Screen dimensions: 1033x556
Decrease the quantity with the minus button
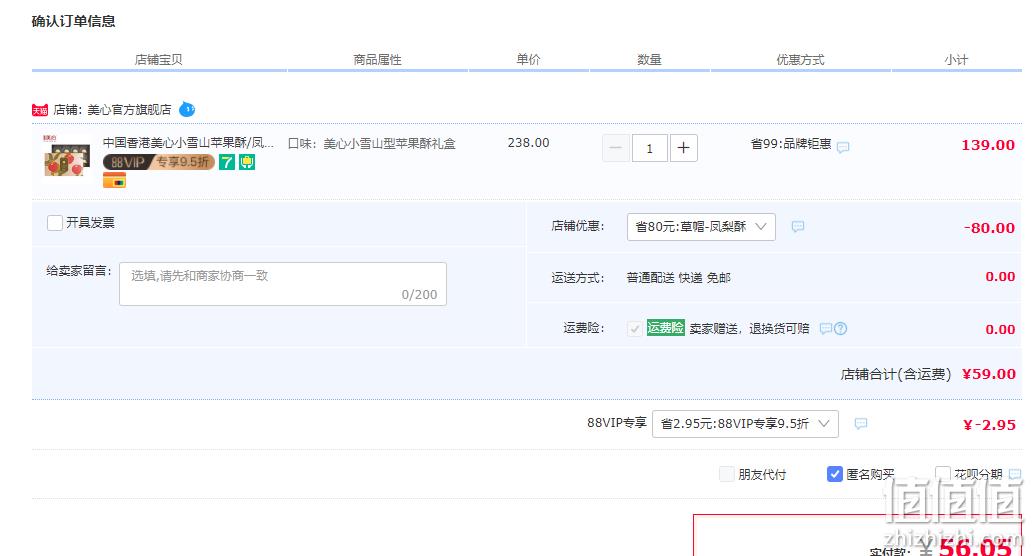click(615, 148)
